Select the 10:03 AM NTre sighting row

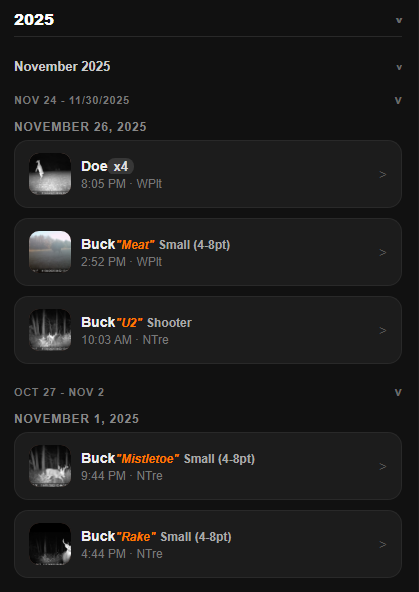[208, 330]
